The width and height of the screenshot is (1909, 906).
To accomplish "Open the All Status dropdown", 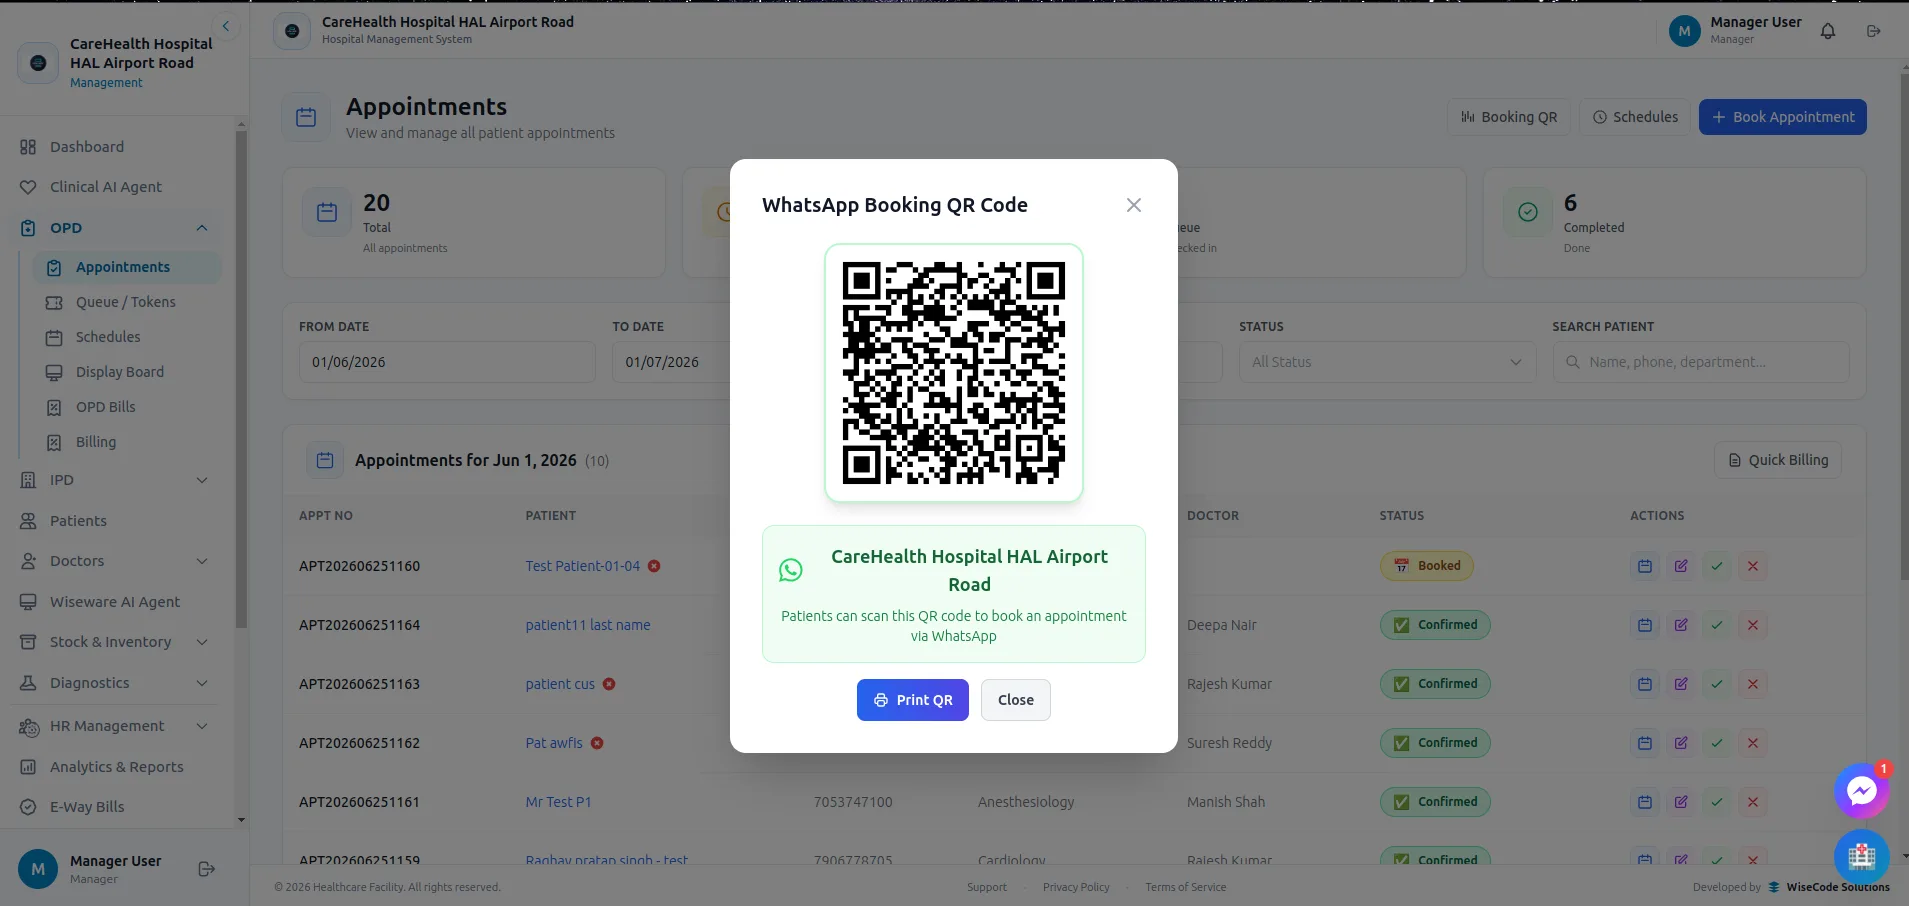I will tap(1388, 362).
